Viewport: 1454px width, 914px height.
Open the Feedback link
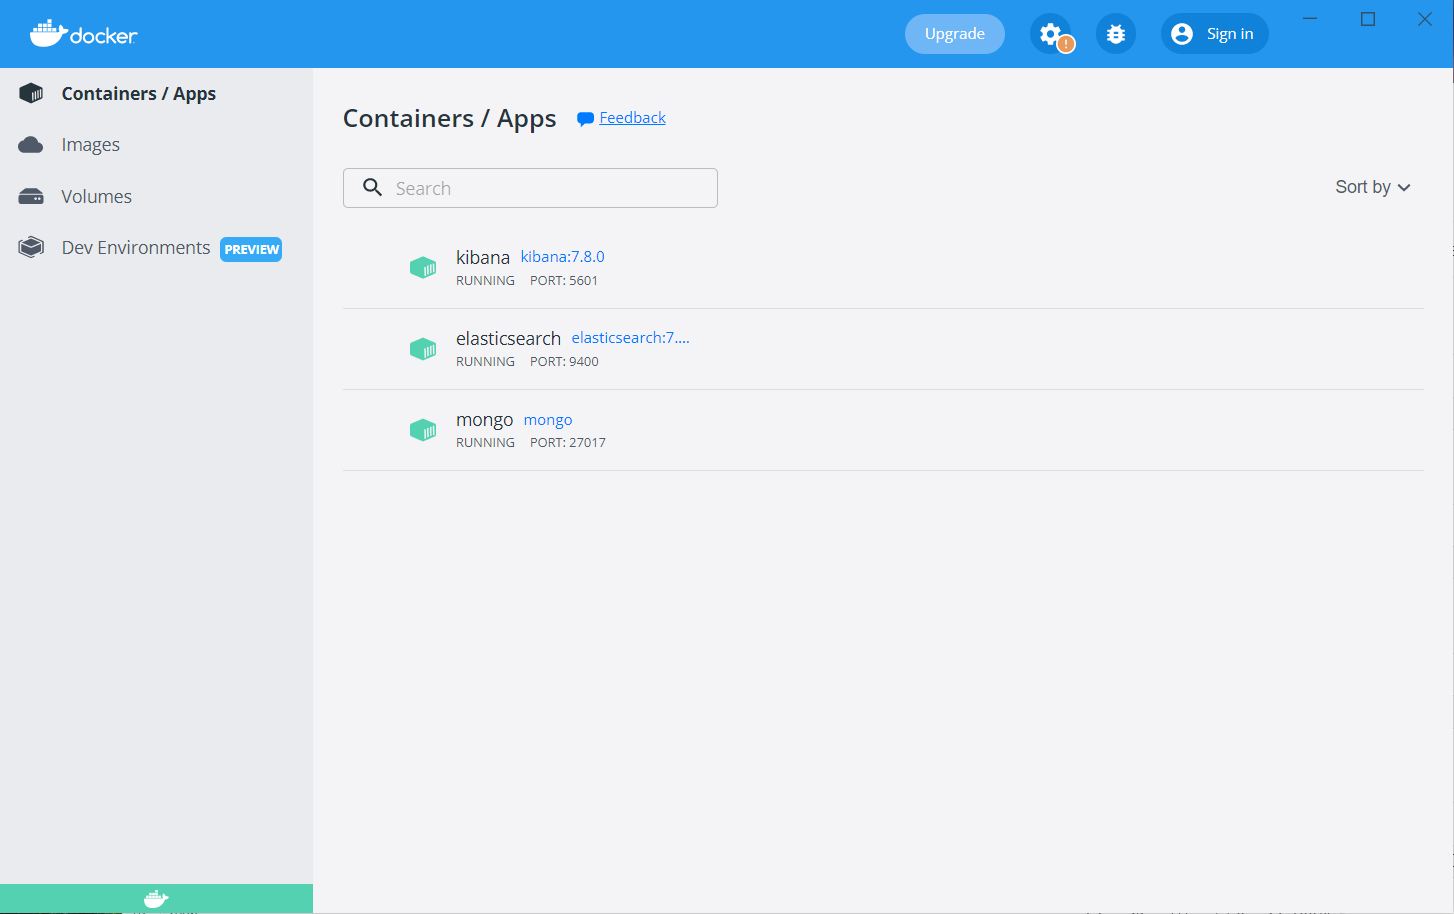(632, 118)
